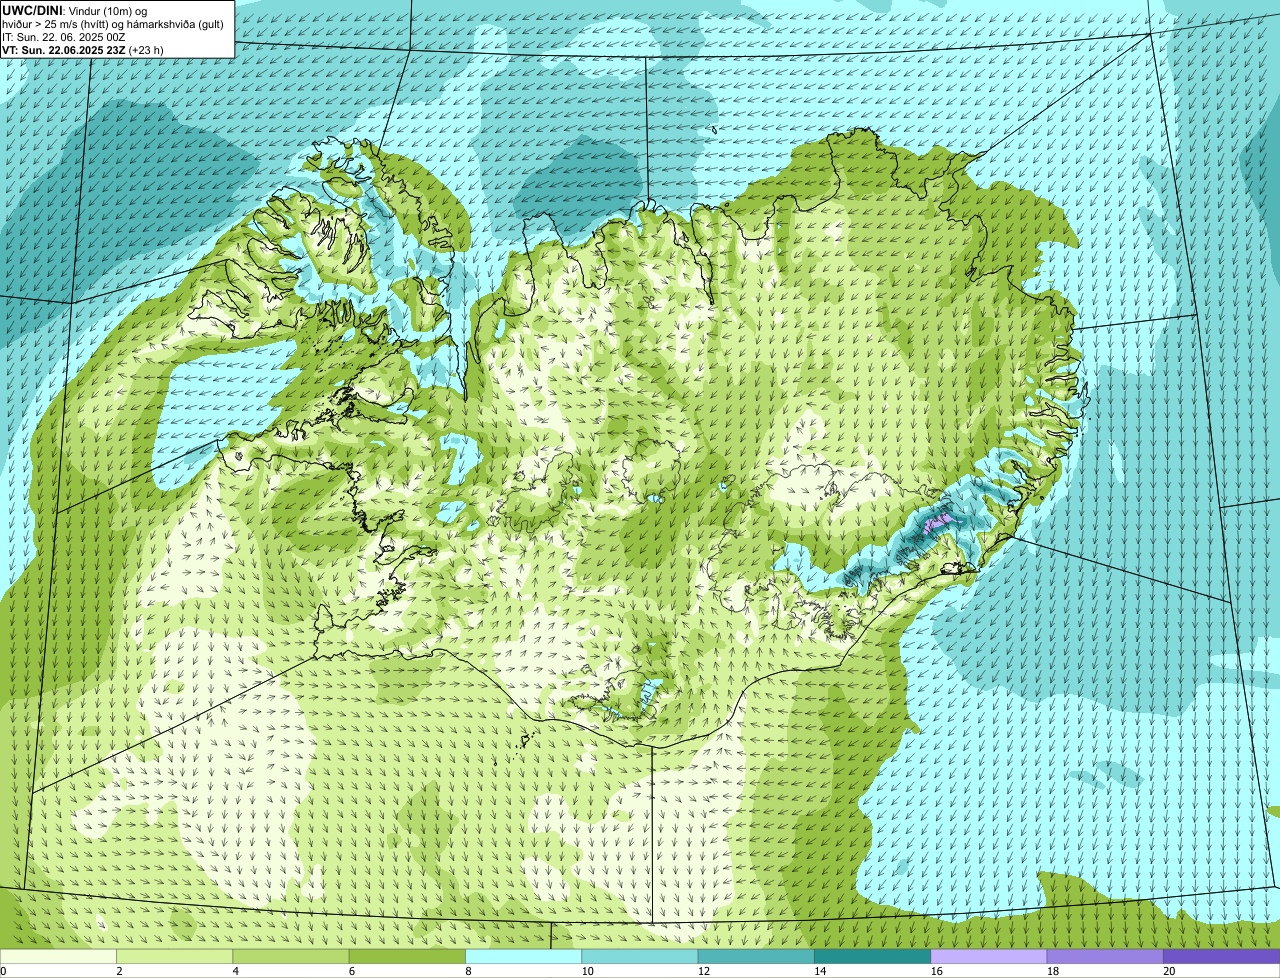Click the light green 2–4 m/s legend swatch
Image resolution: width=1280 pixels, height=978 pixels.
click(x=174, y=956)
